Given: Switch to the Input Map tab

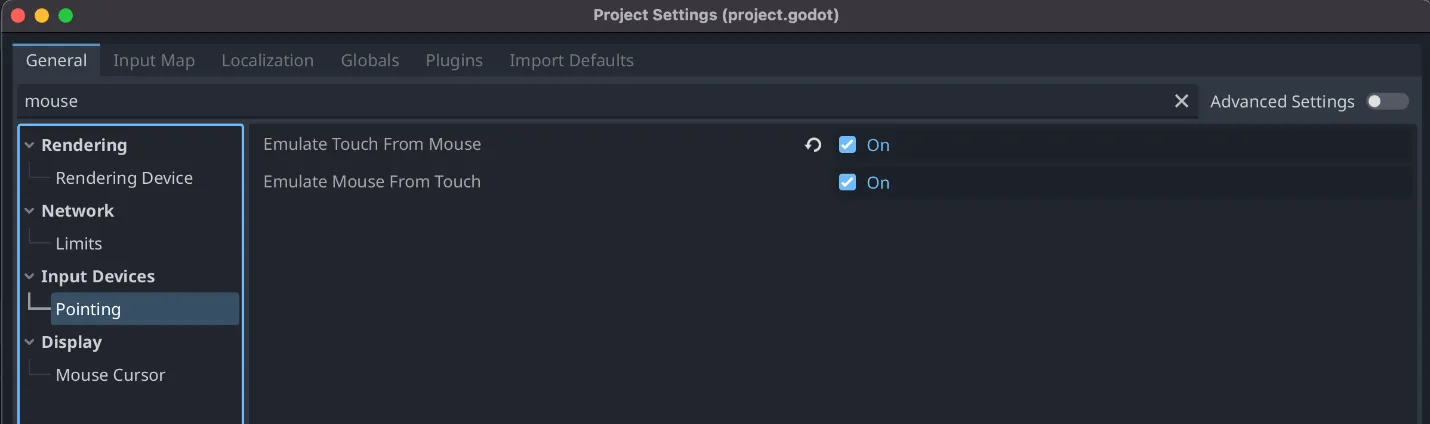Looking at the screenshot, I should [x=154, y=60].
